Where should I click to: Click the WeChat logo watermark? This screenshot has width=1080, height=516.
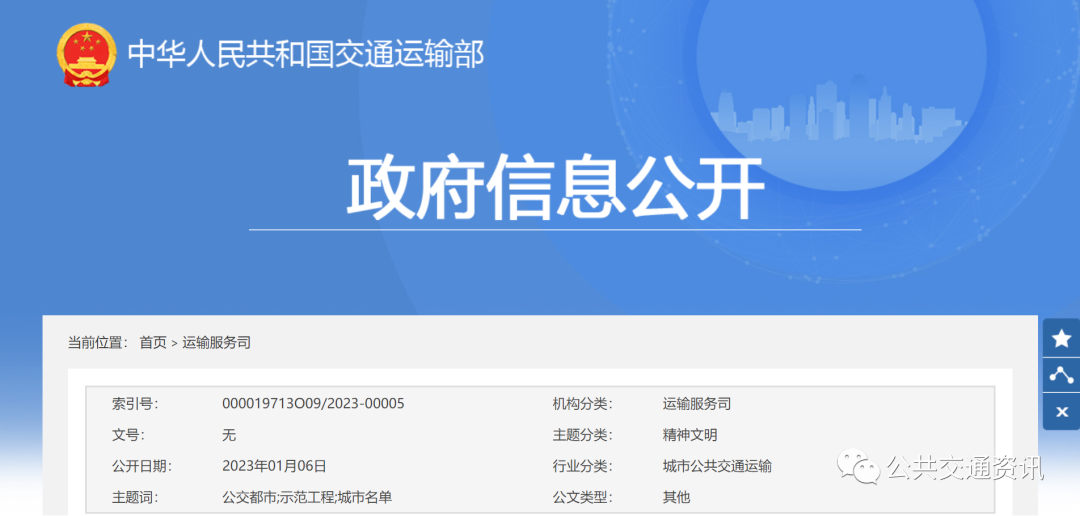(x=859, y=466)
